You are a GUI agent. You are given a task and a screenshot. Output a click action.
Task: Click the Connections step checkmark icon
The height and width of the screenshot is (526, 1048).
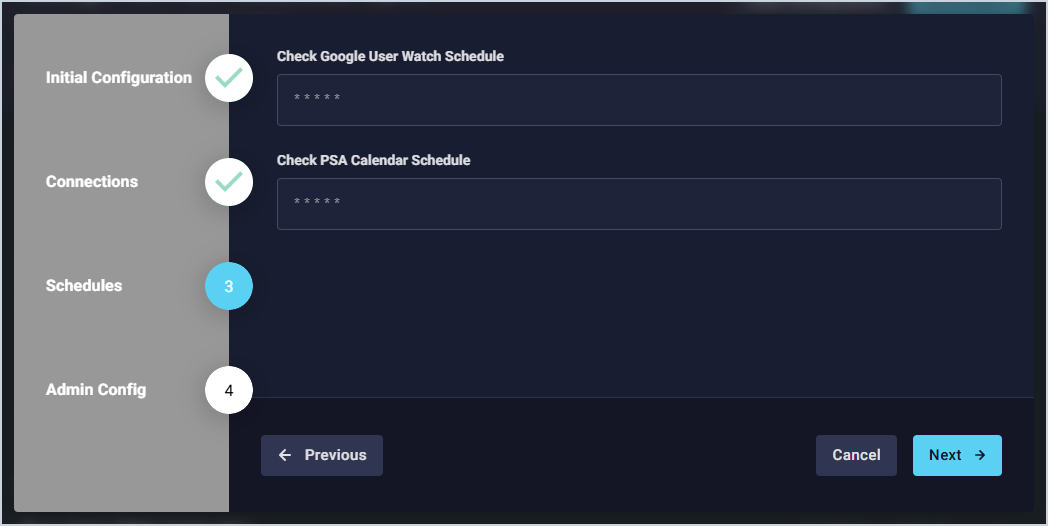229,182
